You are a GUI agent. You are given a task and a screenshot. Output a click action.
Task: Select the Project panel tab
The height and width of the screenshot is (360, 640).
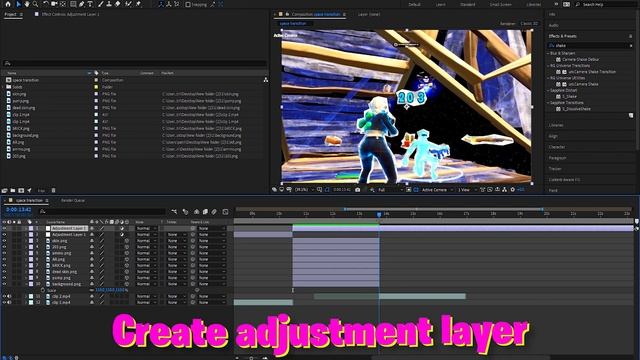pyautogui.click(x=10, y=14)
